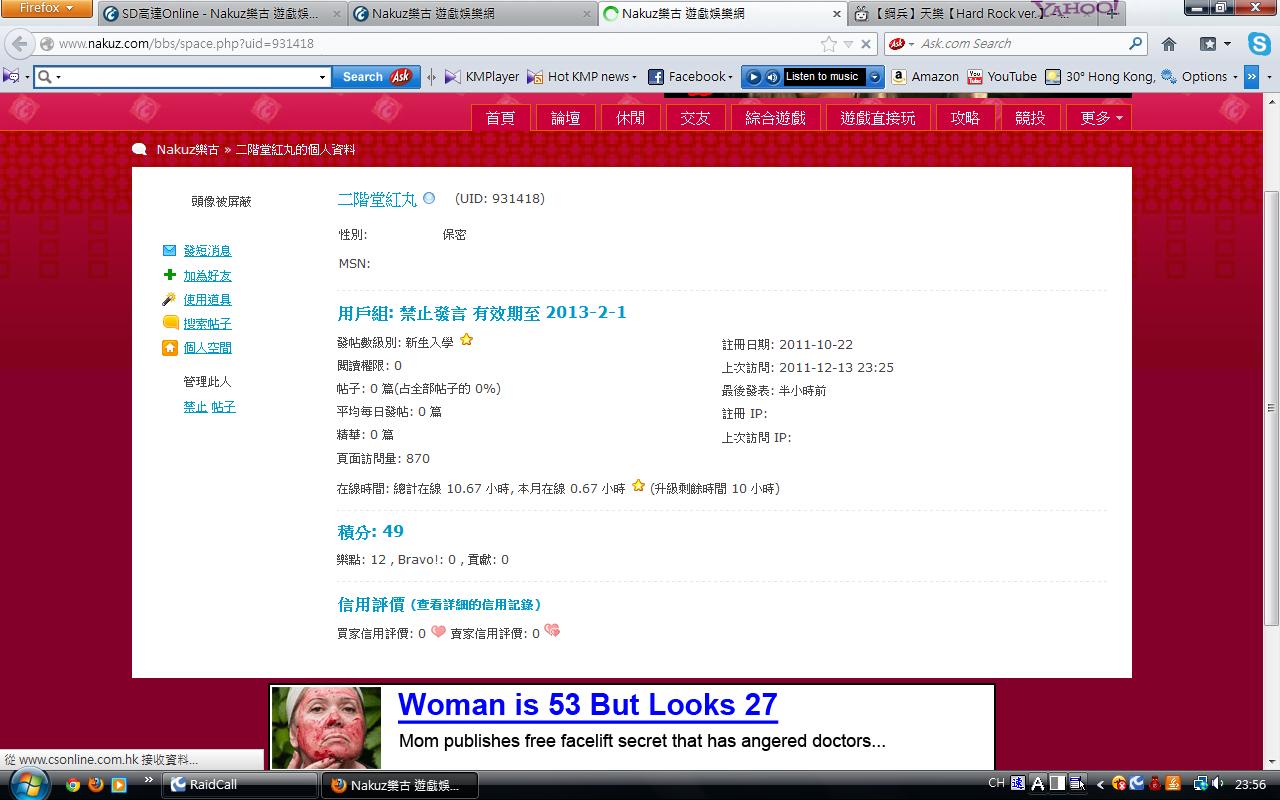Select the 論壇 navigation tab
1280x800 pixels.
(566, 118)
